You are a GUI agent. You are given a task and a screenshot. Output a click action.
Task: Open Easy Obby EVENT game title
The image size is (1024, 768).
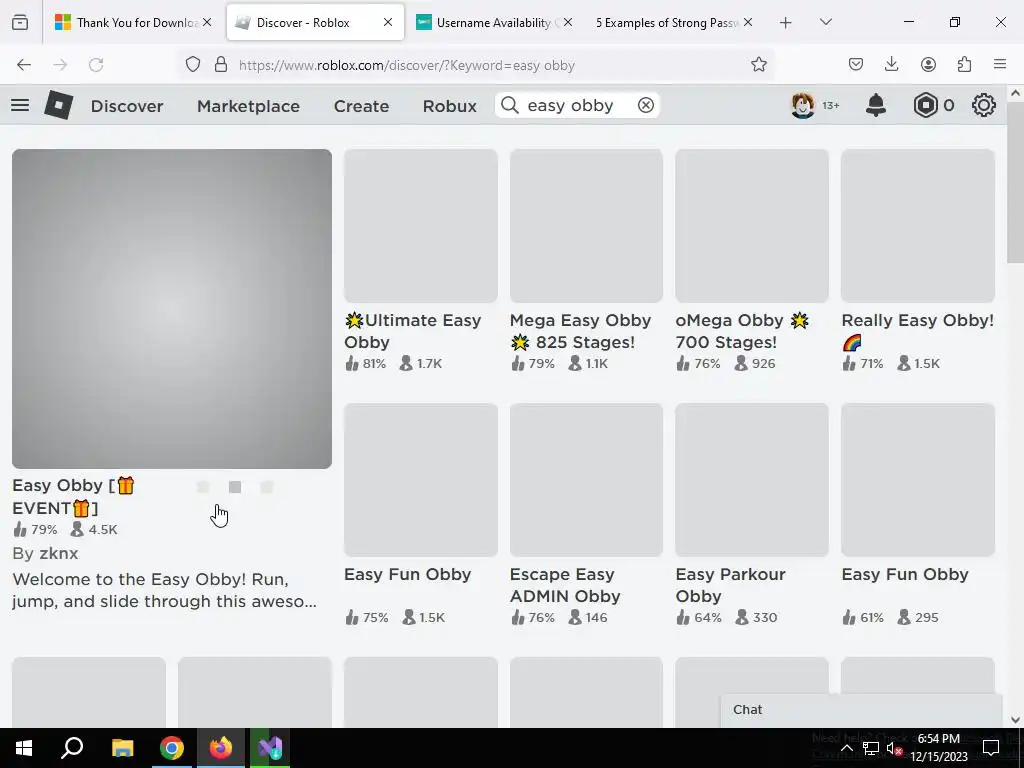click(x=74, y=497)
